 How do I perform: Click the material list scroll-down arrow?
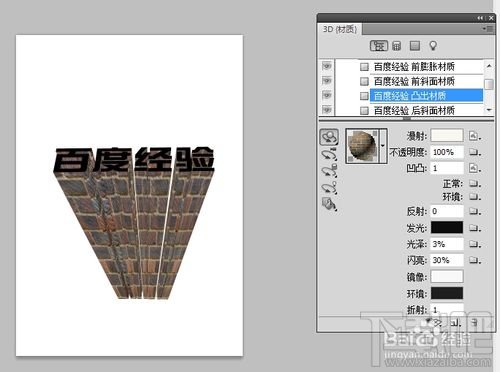tap(489, 110)
